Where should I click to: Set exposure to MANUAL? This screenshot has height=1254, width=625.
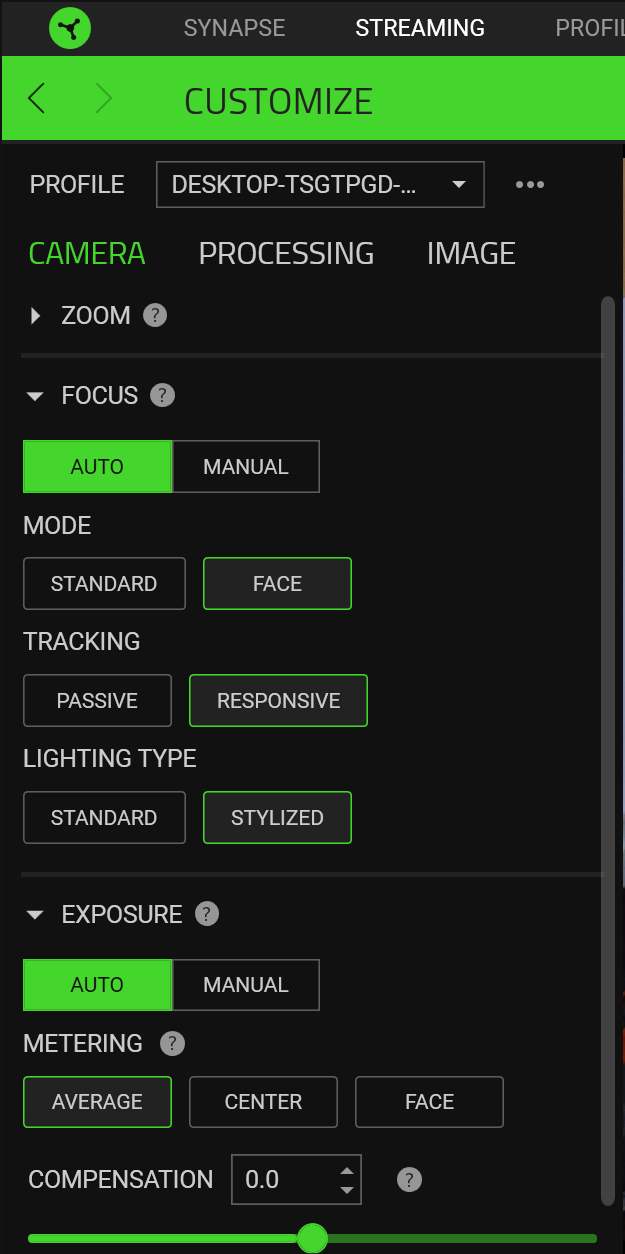pos(246,985)
